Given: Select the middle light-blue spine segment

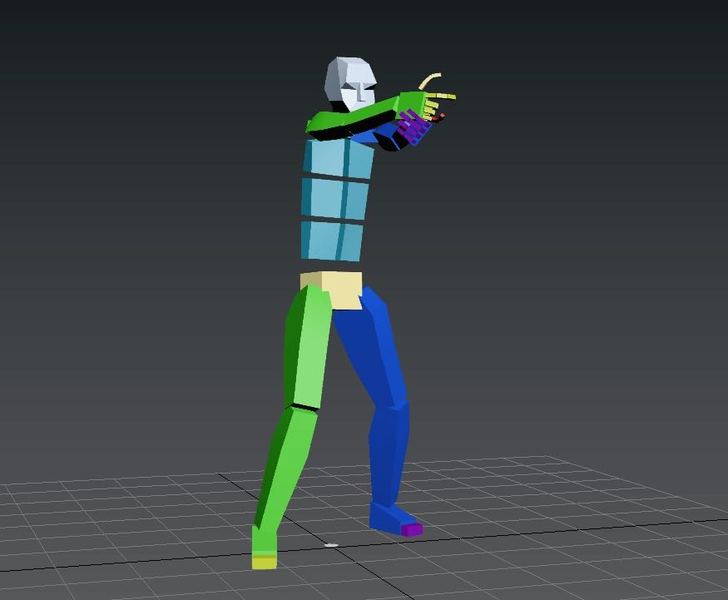Looking at the screenshot, I should (x=335, y=199).
